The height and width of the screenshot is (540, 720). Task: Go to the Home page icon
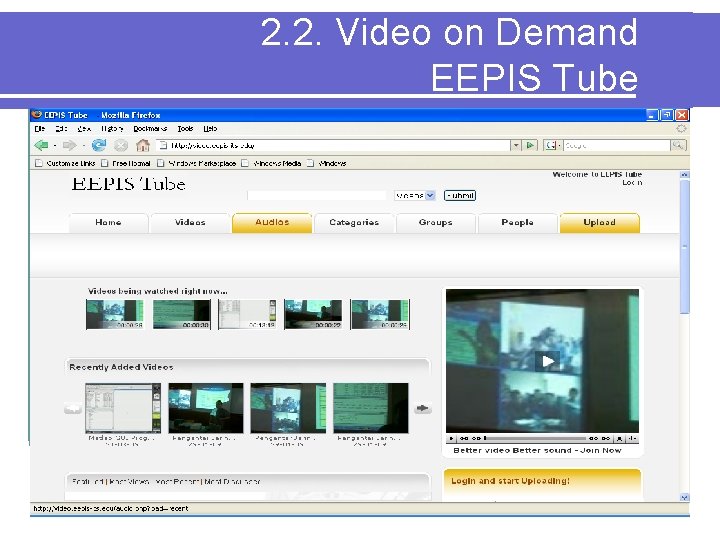click(x=143, y=146)
